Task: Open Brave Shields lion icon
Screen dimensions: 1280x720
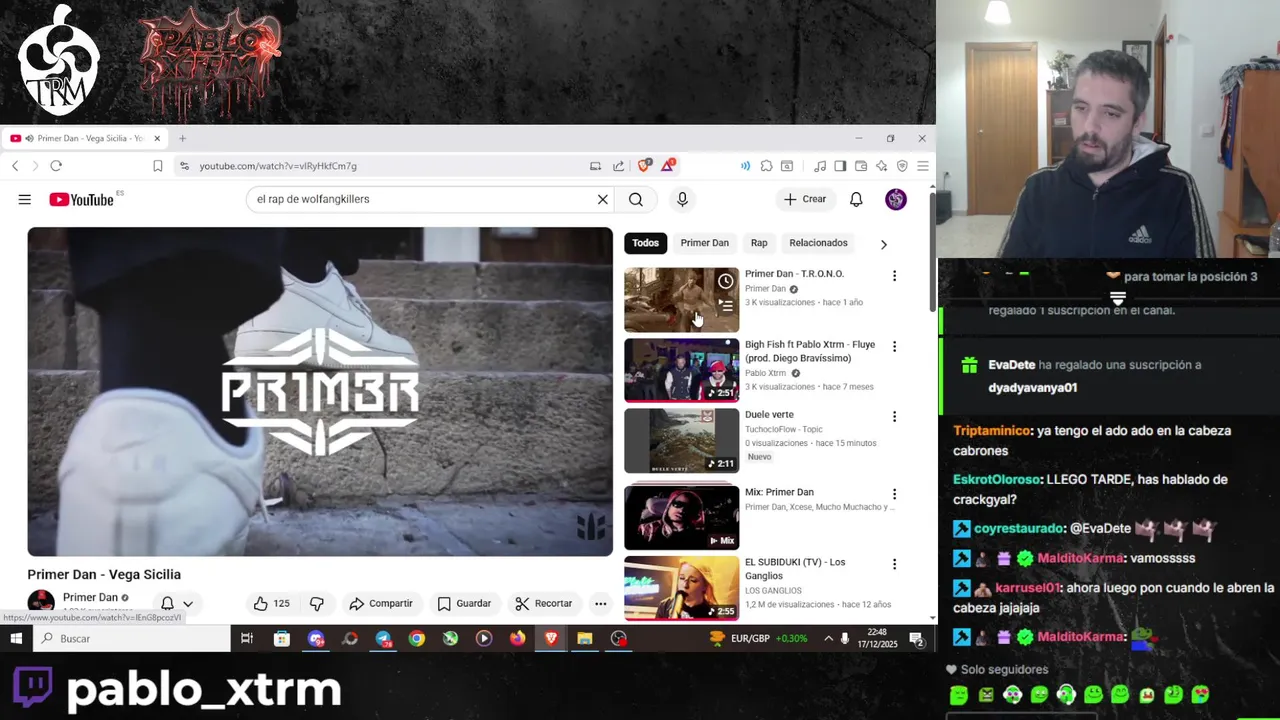Action: 644,166
